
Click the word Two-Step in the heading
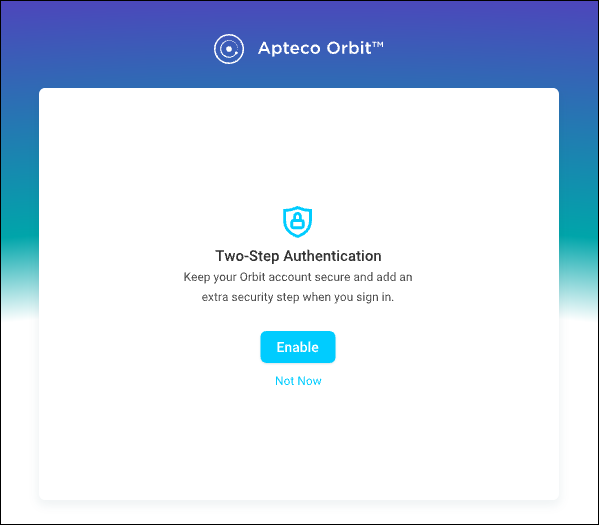click(247, 256)
